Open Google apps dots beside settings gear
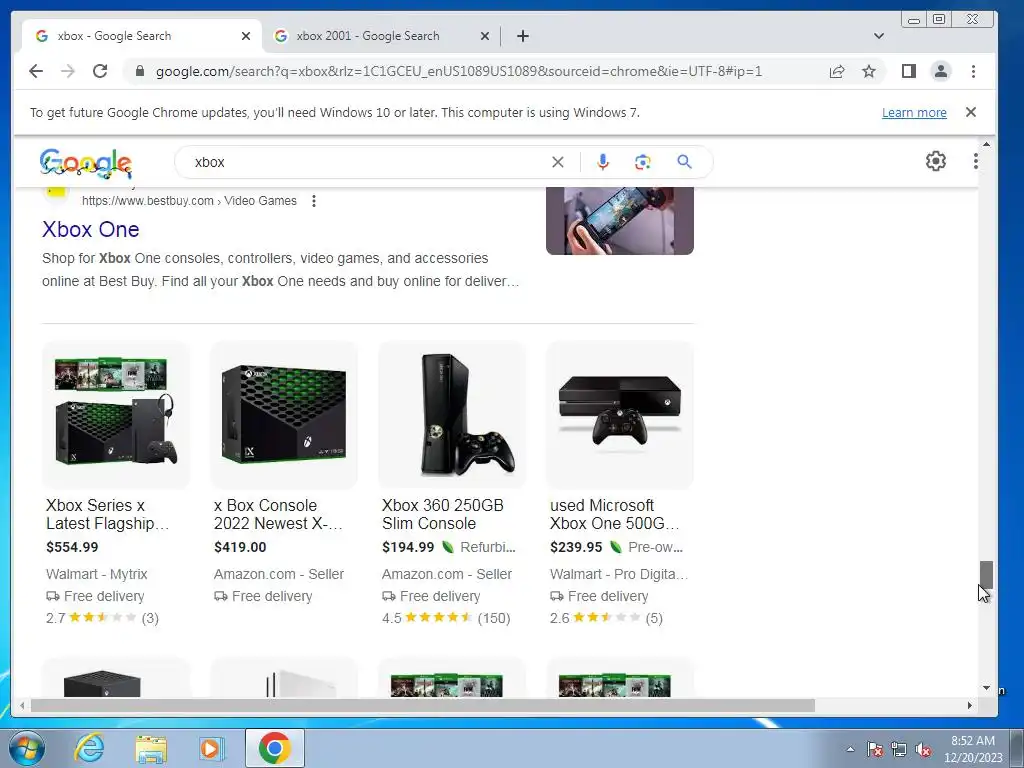This screenshot has height=768, width=1024. (x=976, y=161)
